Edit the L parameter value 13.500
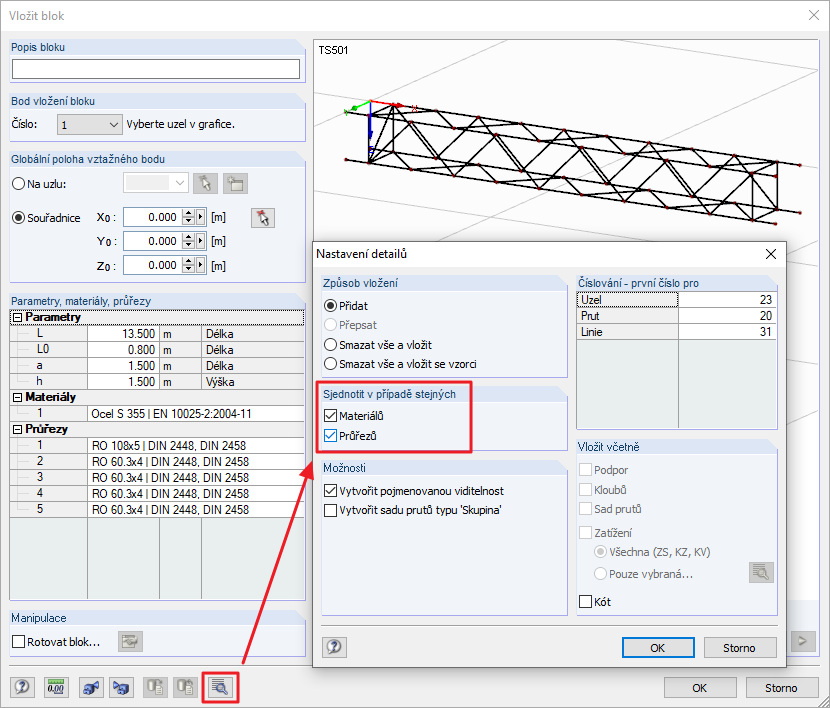This screenshot has width=830, height=708. (x=123, y=333)
